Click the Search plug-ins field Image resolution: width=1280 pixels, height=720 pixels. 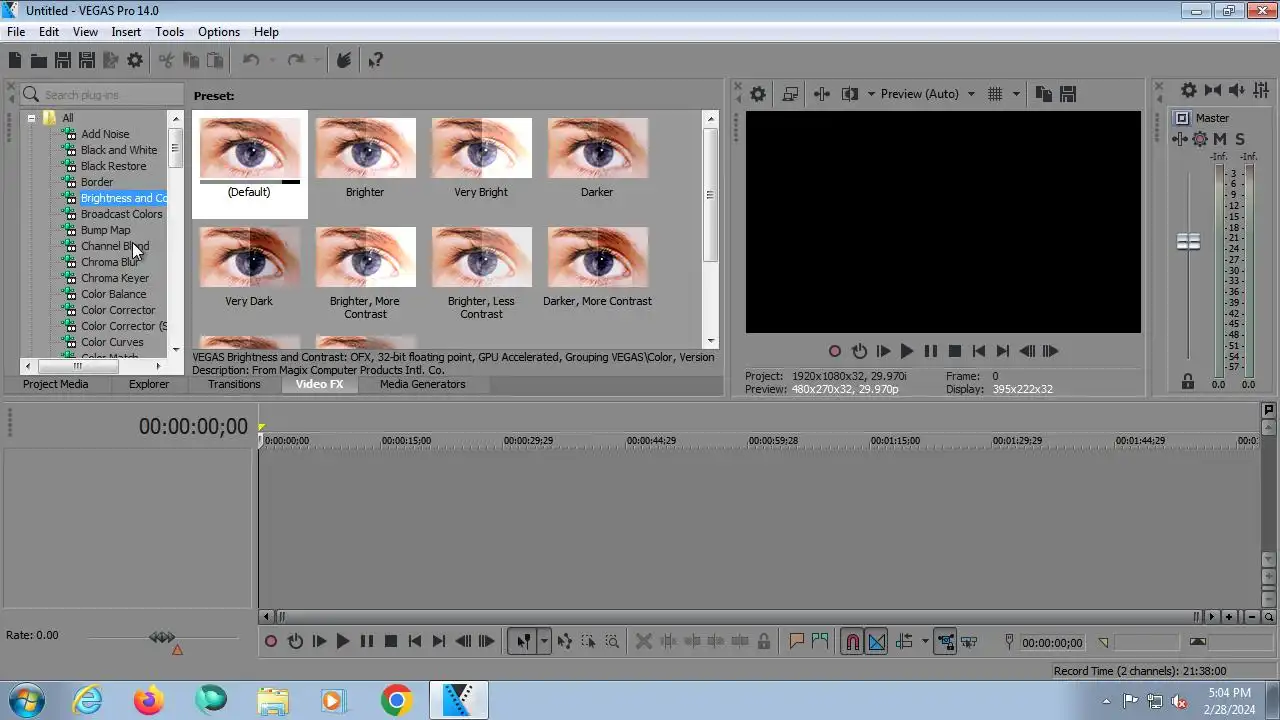point(101,95)
